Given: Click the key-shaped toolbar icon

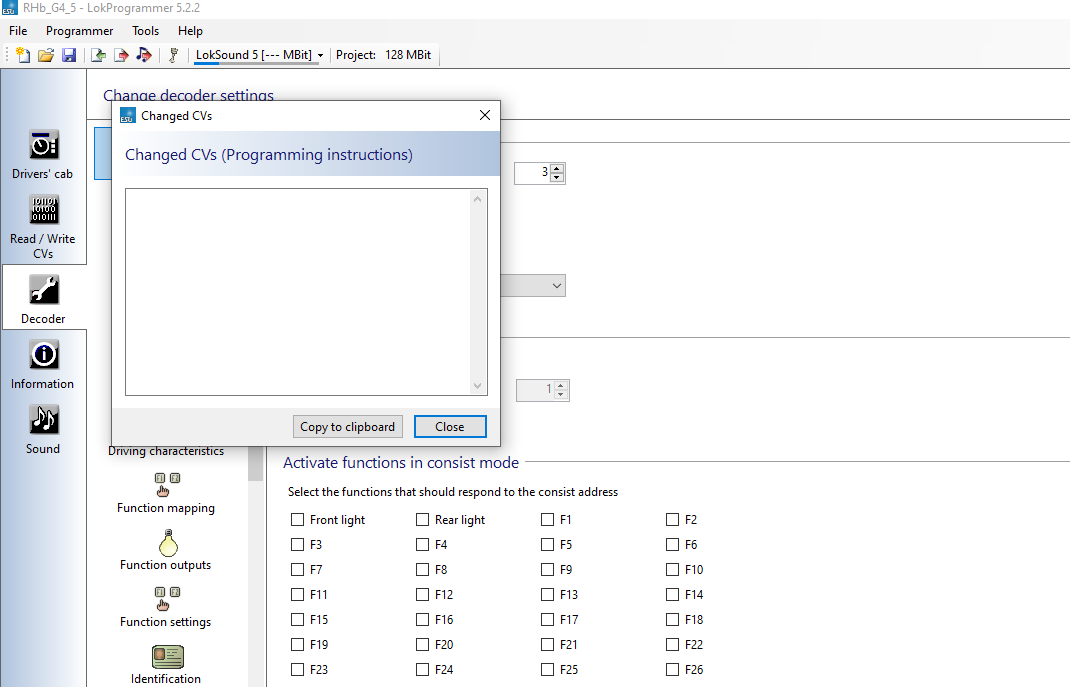Looking at the screenshot, I should pos(173,55).
